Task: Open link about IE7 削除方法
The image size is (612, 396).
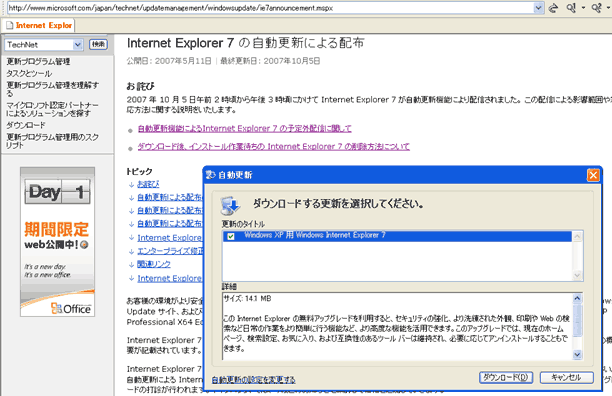Action: pos(274,146)
